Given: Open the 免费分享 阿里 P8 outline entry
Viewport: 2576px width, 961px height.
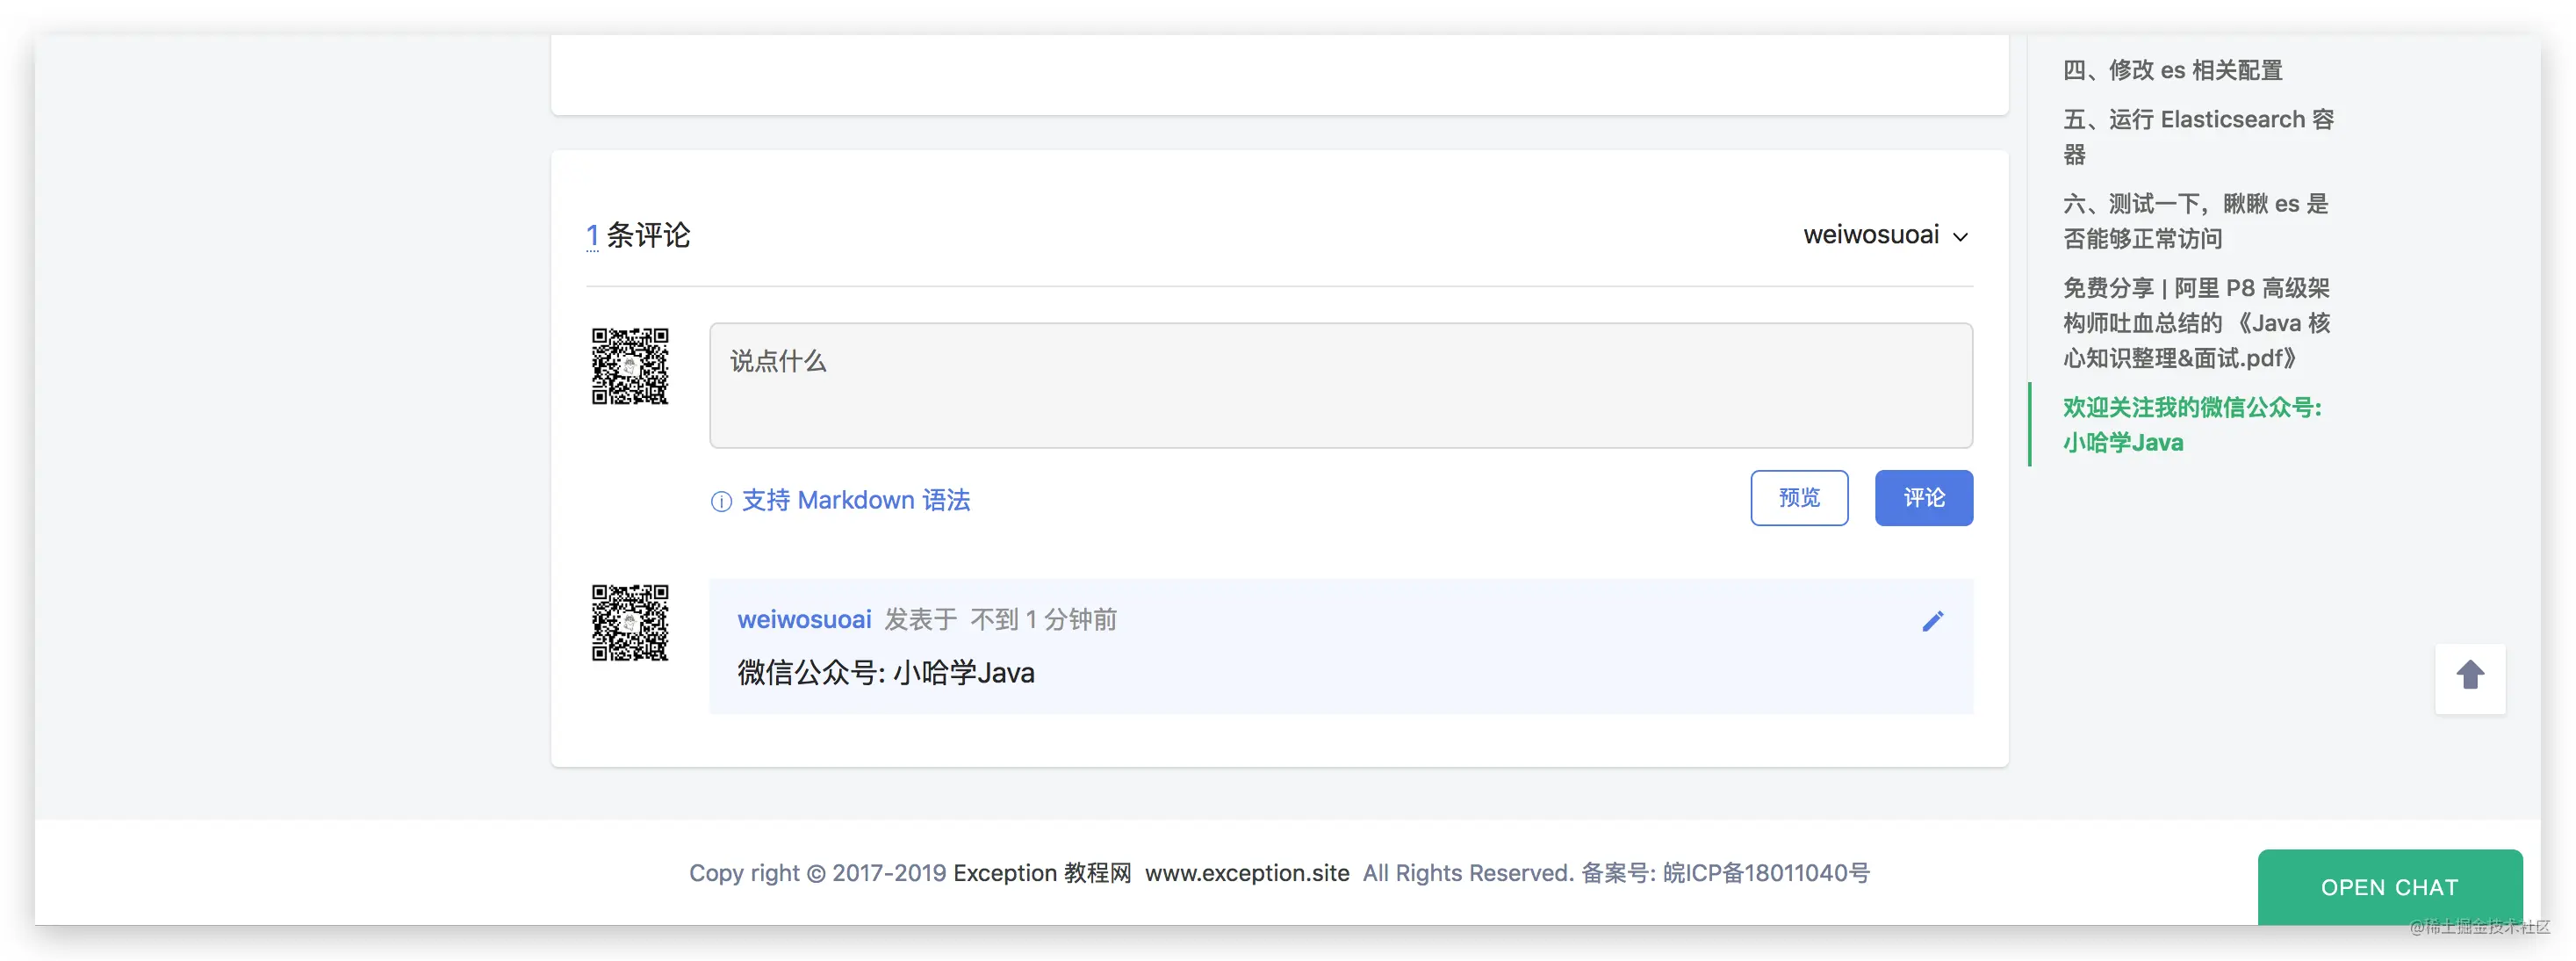Looking at the screenshot, I should point(2197,323).
